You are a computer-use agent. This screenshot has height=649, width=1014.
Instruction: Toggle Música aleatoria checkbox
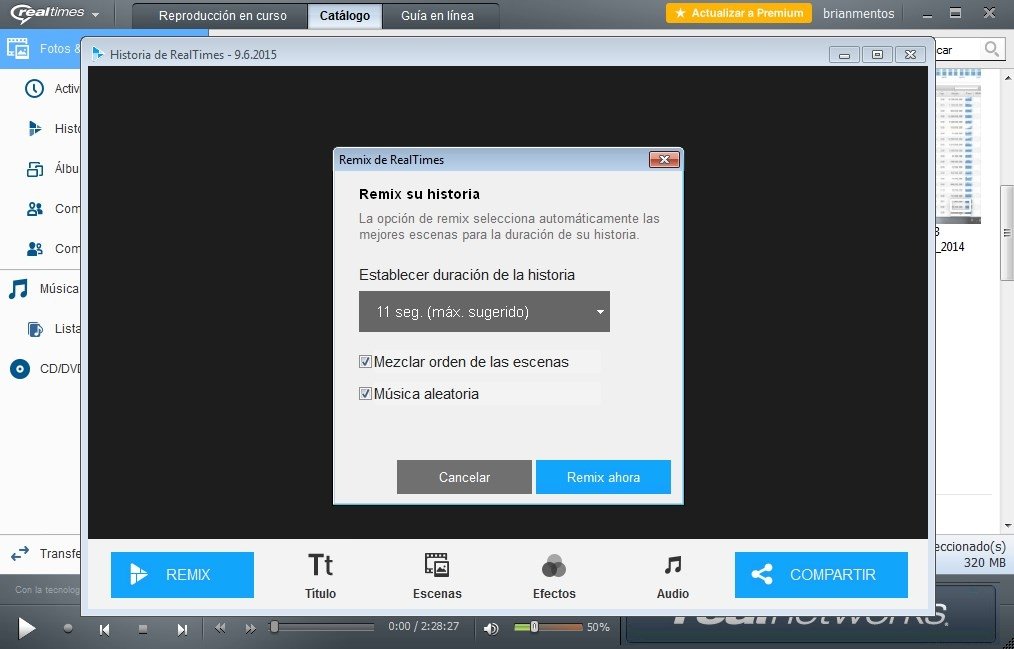click(365, 394)
